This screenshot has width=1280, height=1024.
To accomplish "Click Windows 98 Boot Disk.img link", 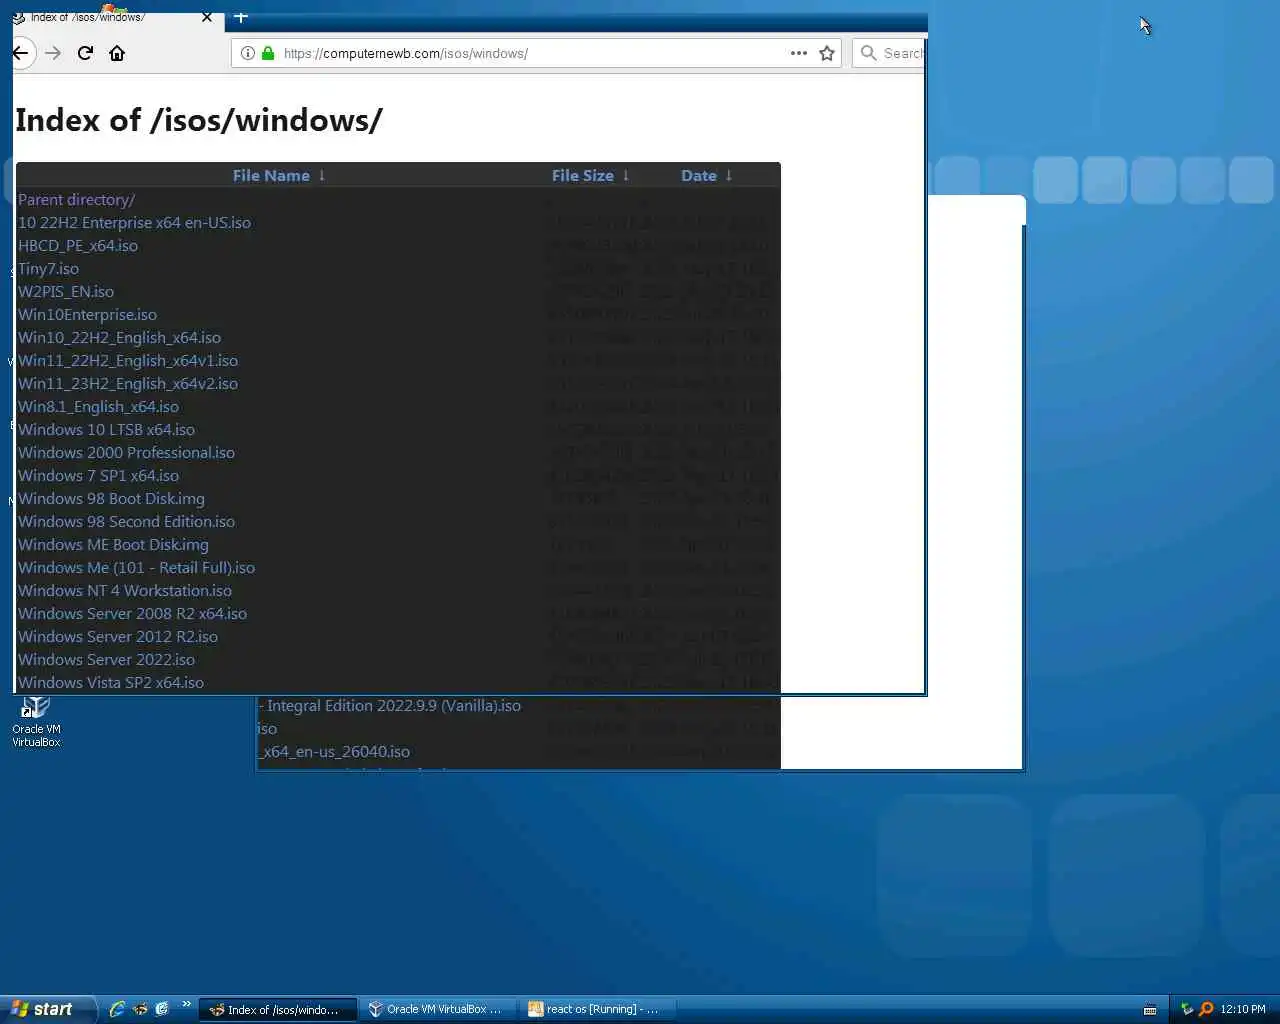I will [x=111, y=499].
